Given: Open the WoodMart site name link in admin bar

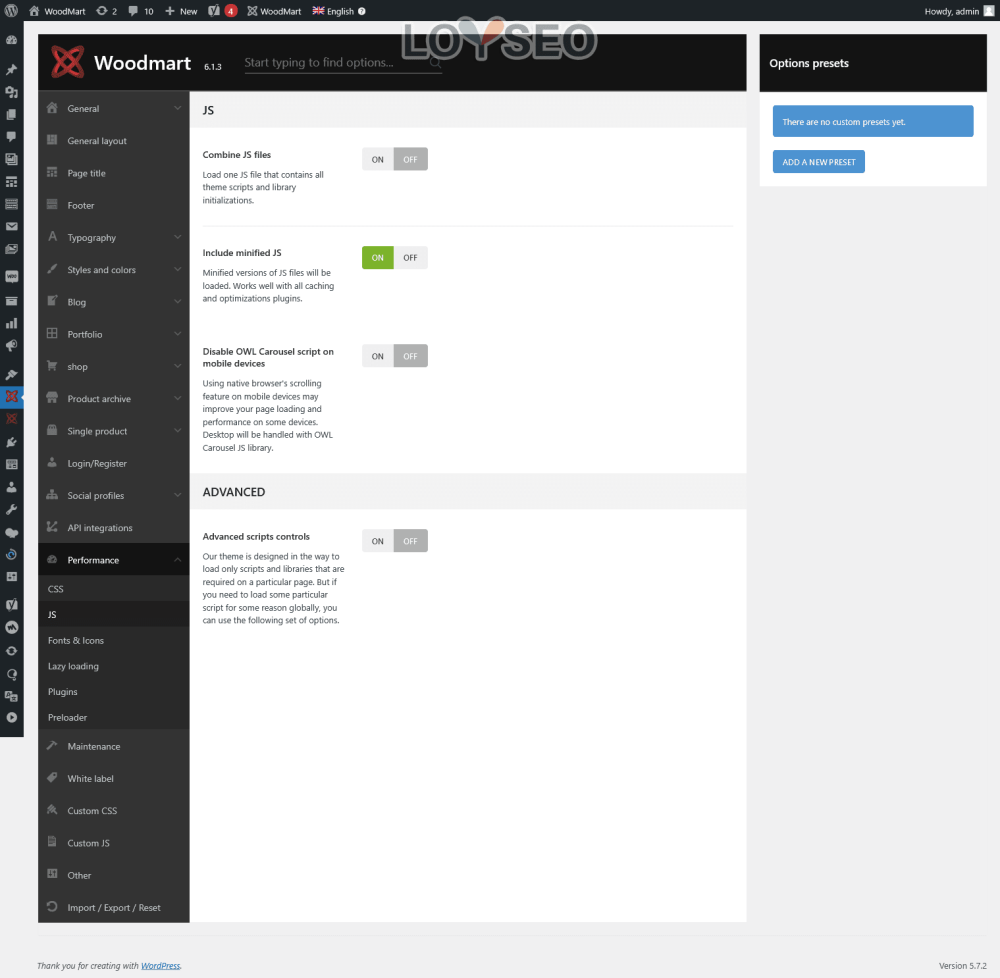Looking at the screenshot, I should 57,11.
